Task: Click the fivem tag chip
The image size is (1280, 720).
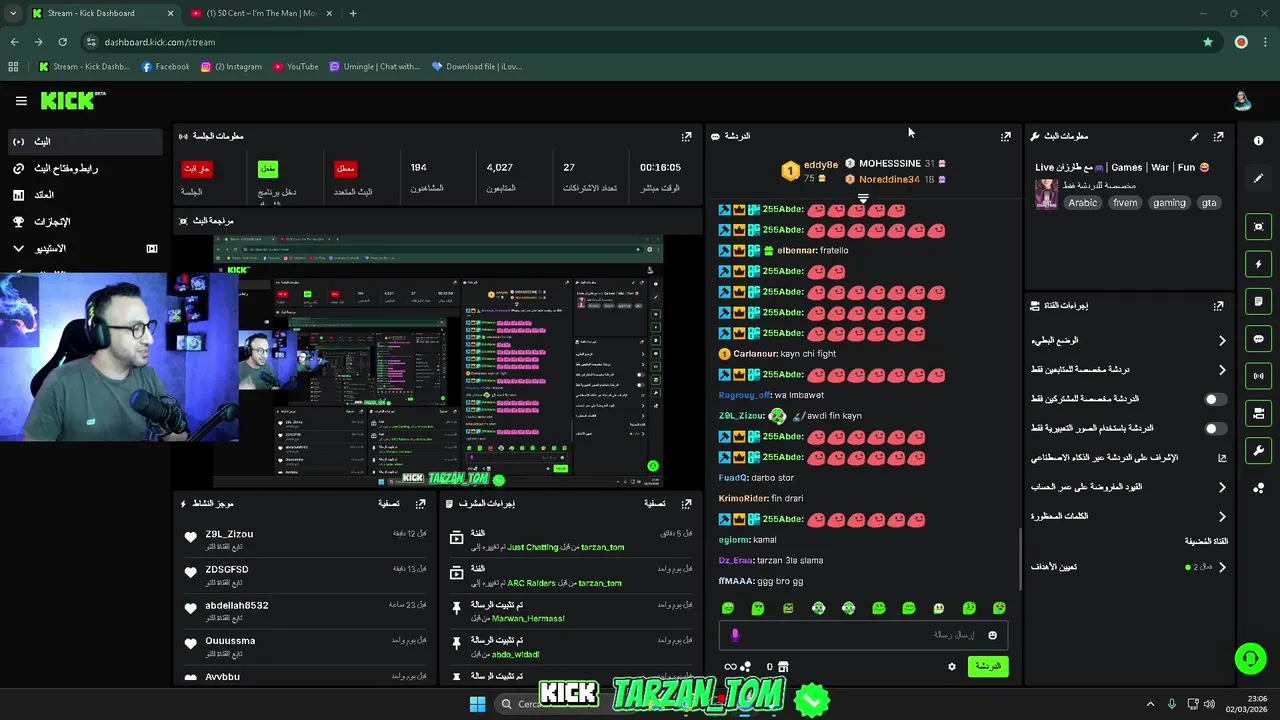Action: coord(1125,203)
